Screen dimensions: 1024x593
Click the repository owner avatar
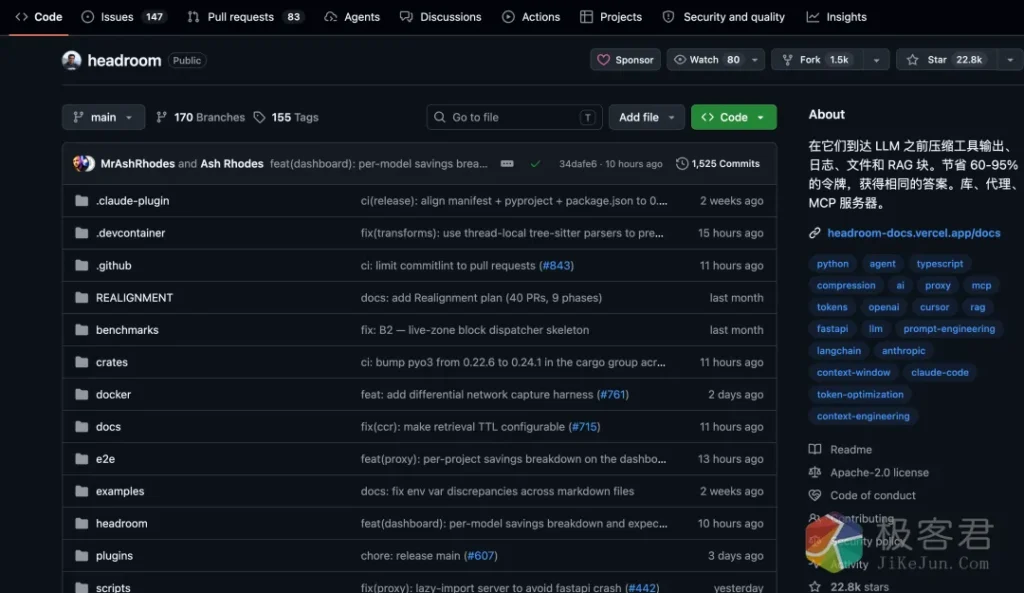point(71,60)
